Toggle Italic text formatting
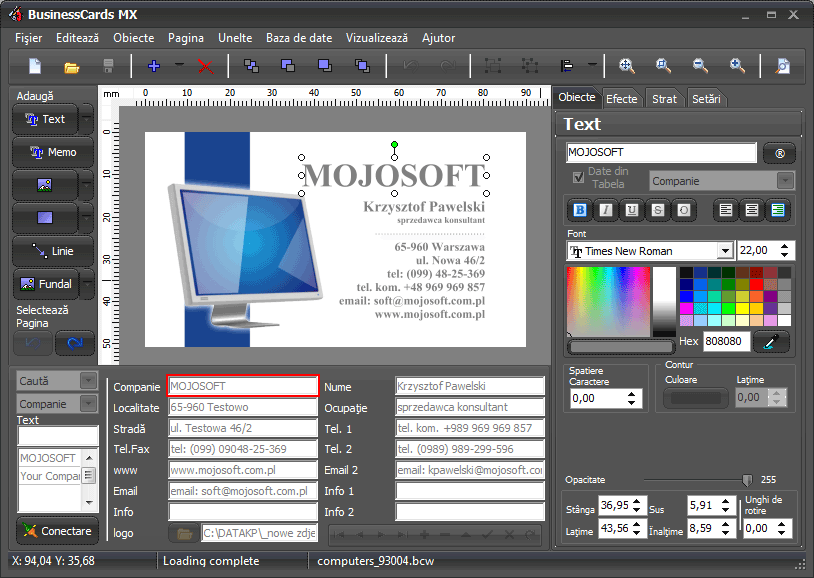Viewport: 814px width, 578px height. coord(606,210)
